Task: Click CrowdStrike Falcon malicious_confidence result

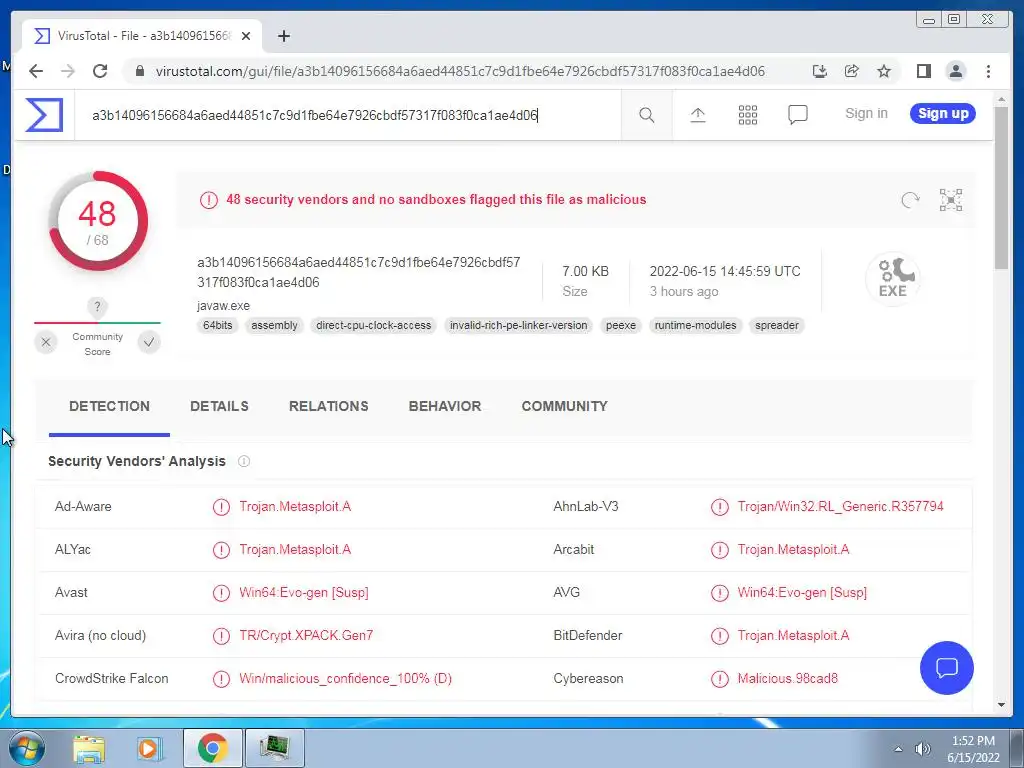Action: click(x=345, y=679)
